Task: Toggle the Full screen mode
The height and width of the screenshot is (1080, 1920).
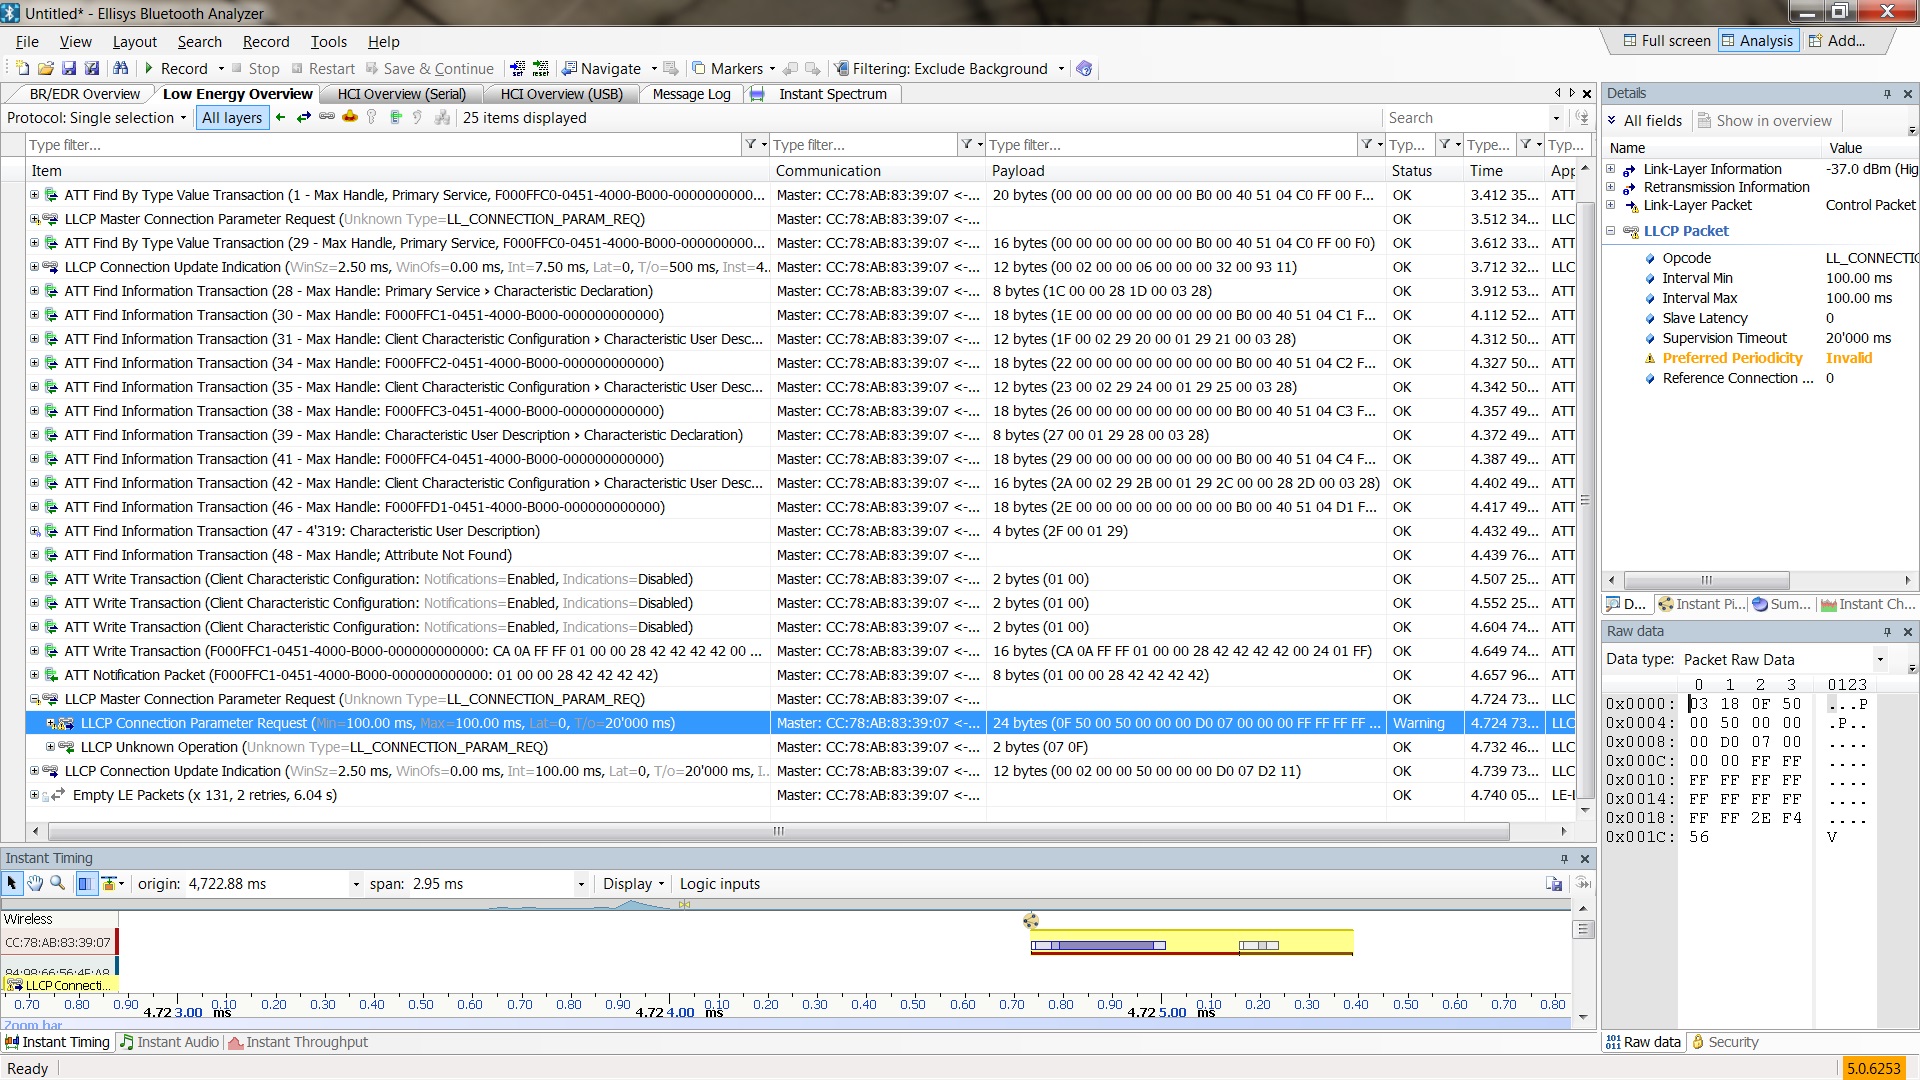Action: coord(1666,41)
